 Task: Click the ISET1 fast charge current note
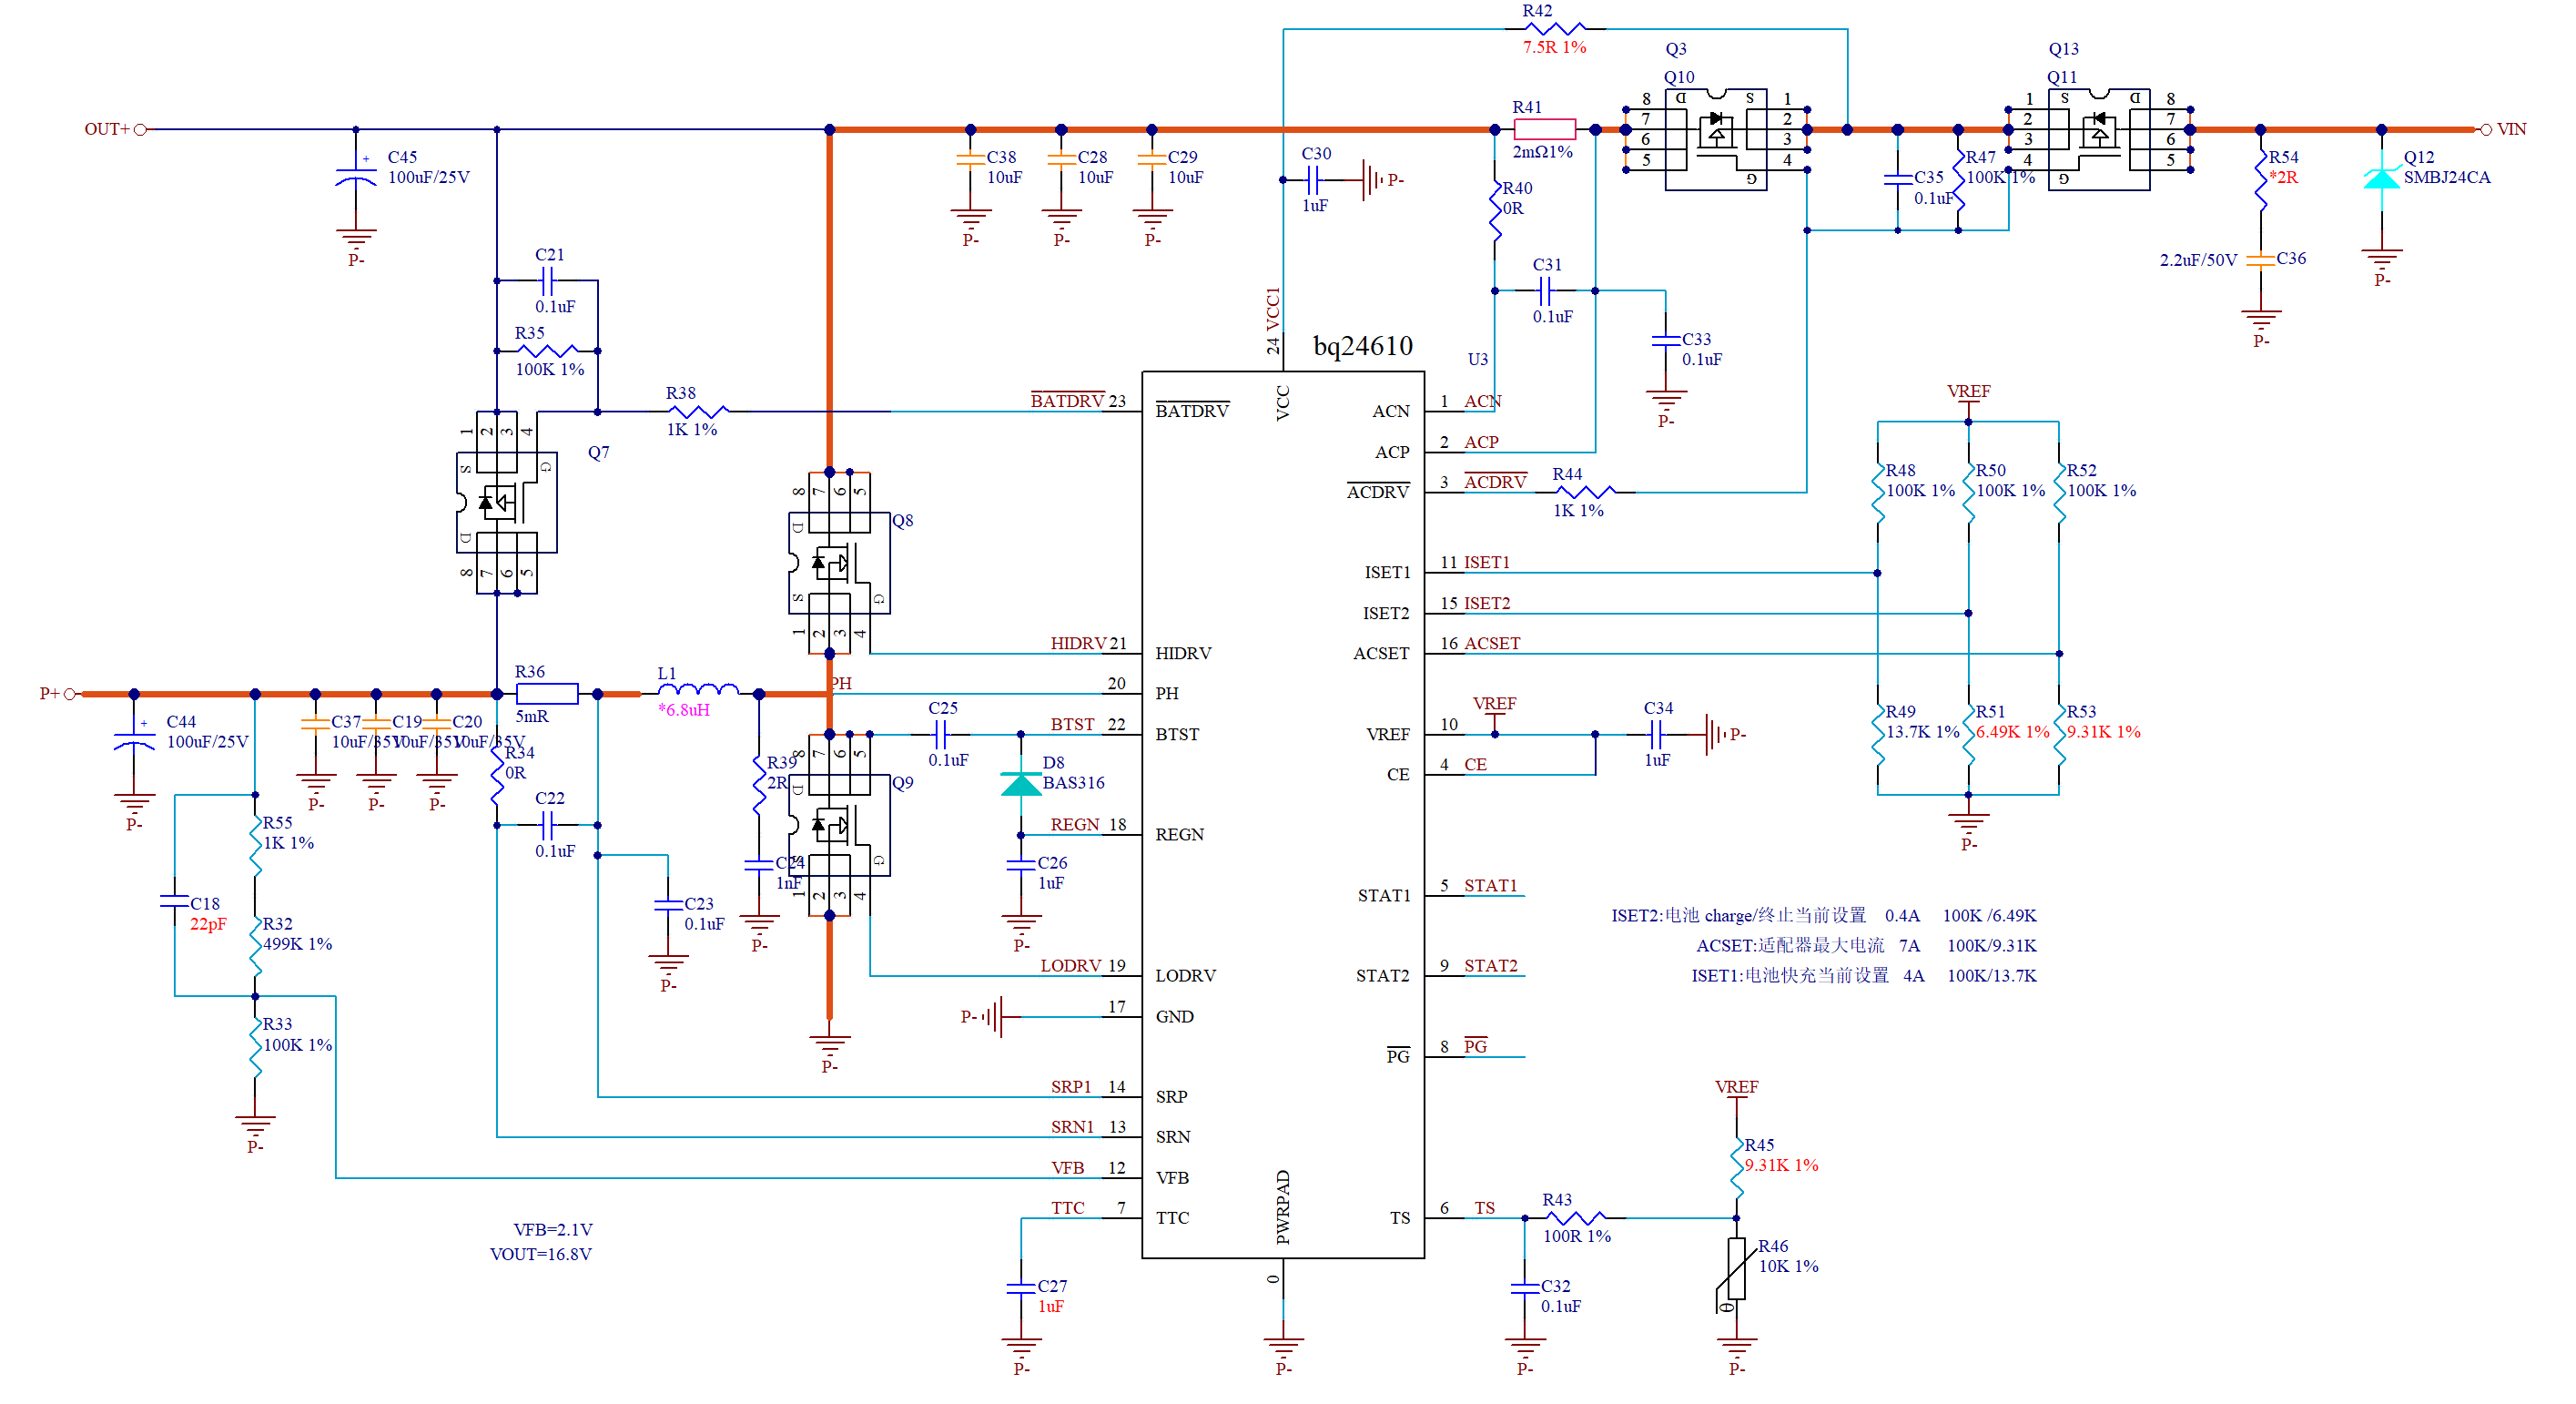[x=1864, y=976]
